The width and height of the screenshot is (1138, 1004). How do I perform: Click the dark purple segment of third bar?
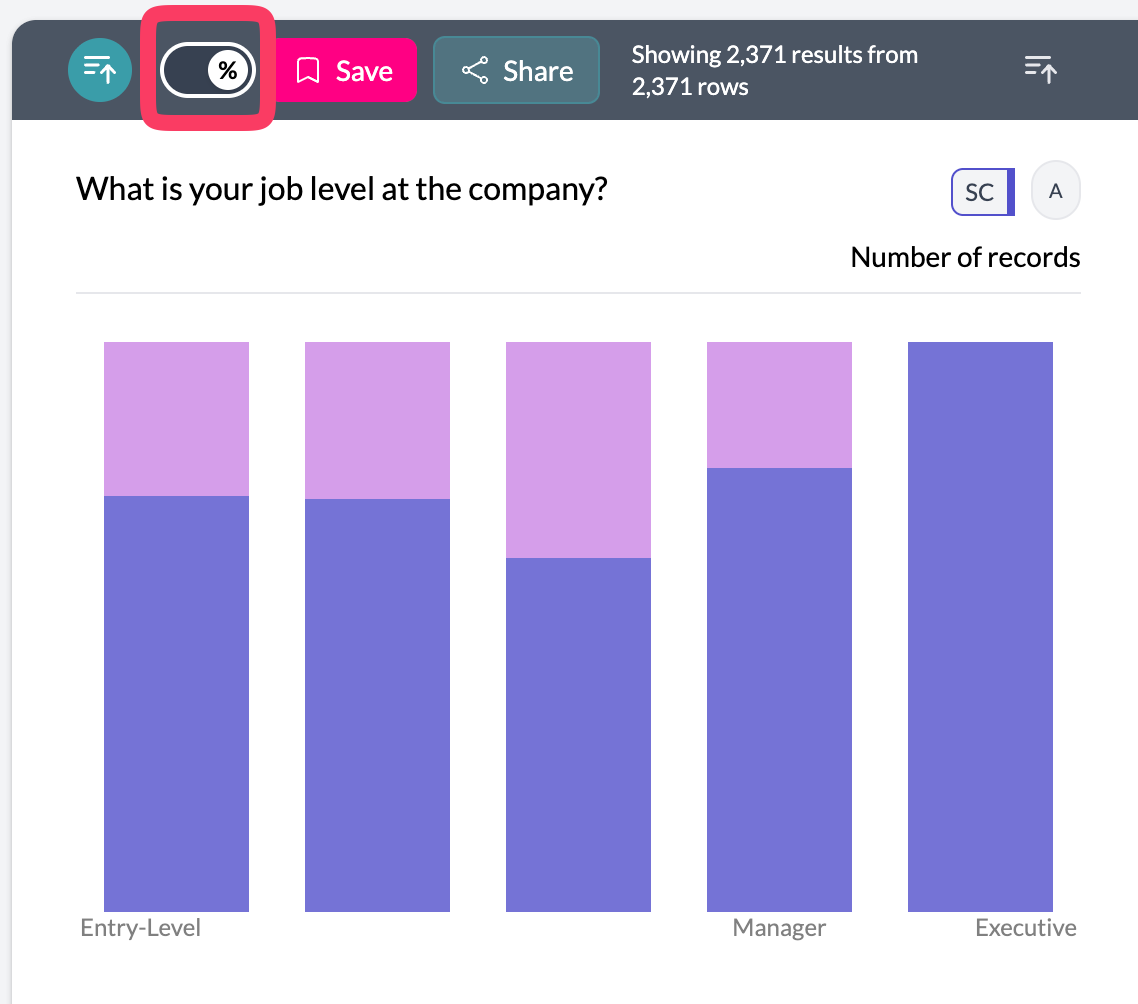(x=578, y=734)
